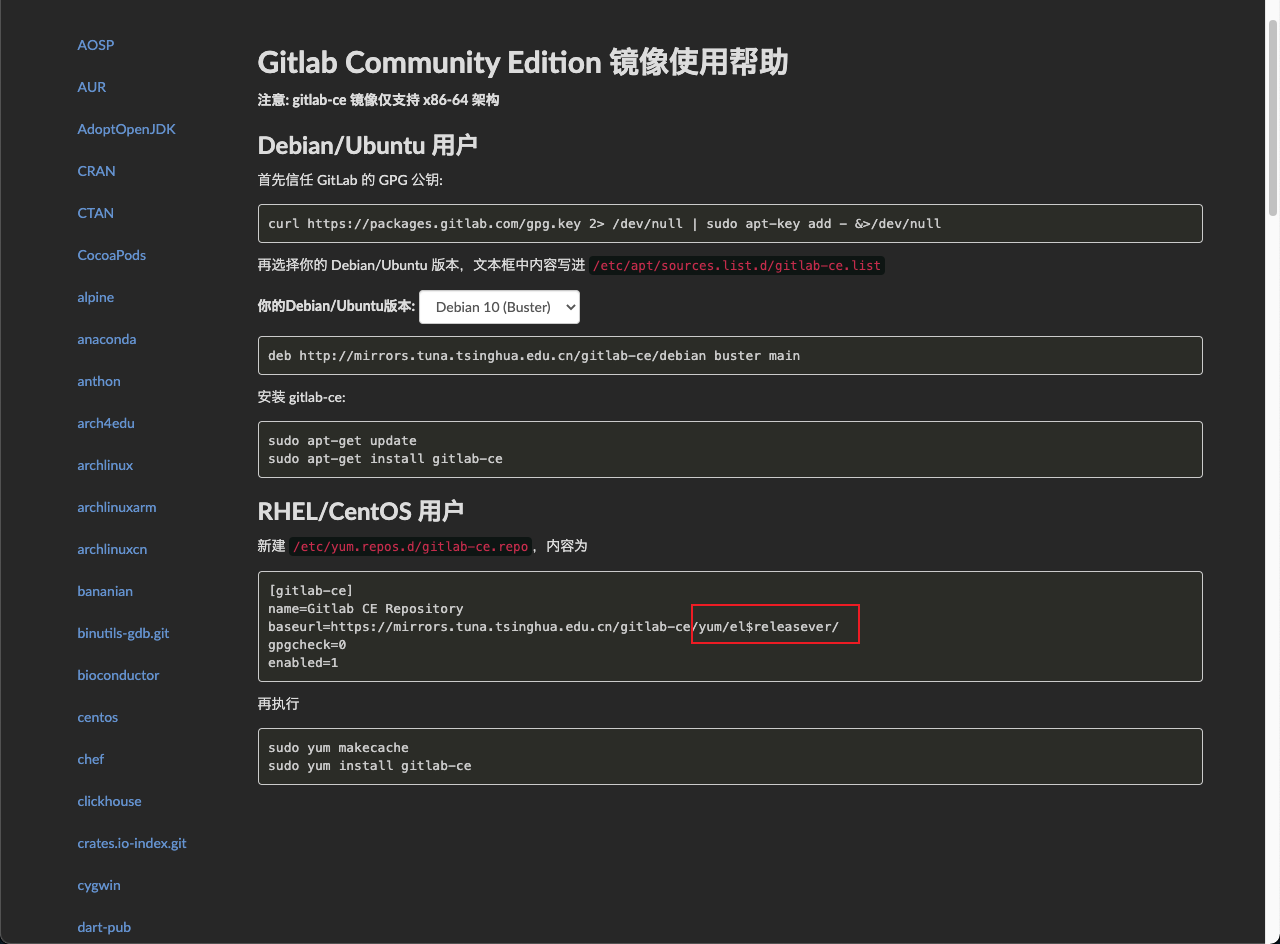Click the 'gpgcheck=0' line

(307, 645)
